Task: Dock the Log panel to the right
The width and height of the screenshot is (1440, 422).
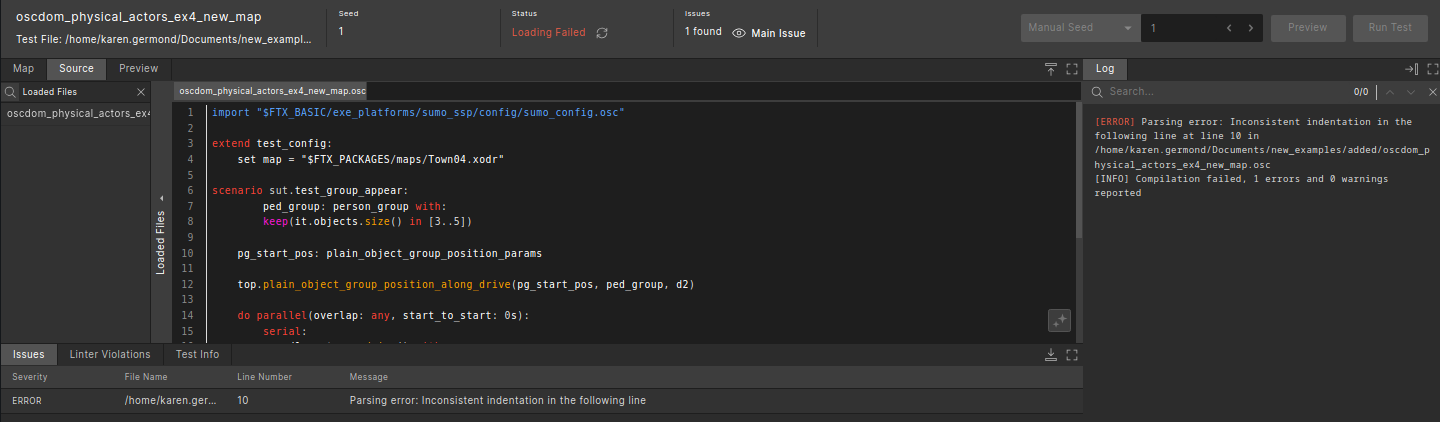Action: 1410,69
